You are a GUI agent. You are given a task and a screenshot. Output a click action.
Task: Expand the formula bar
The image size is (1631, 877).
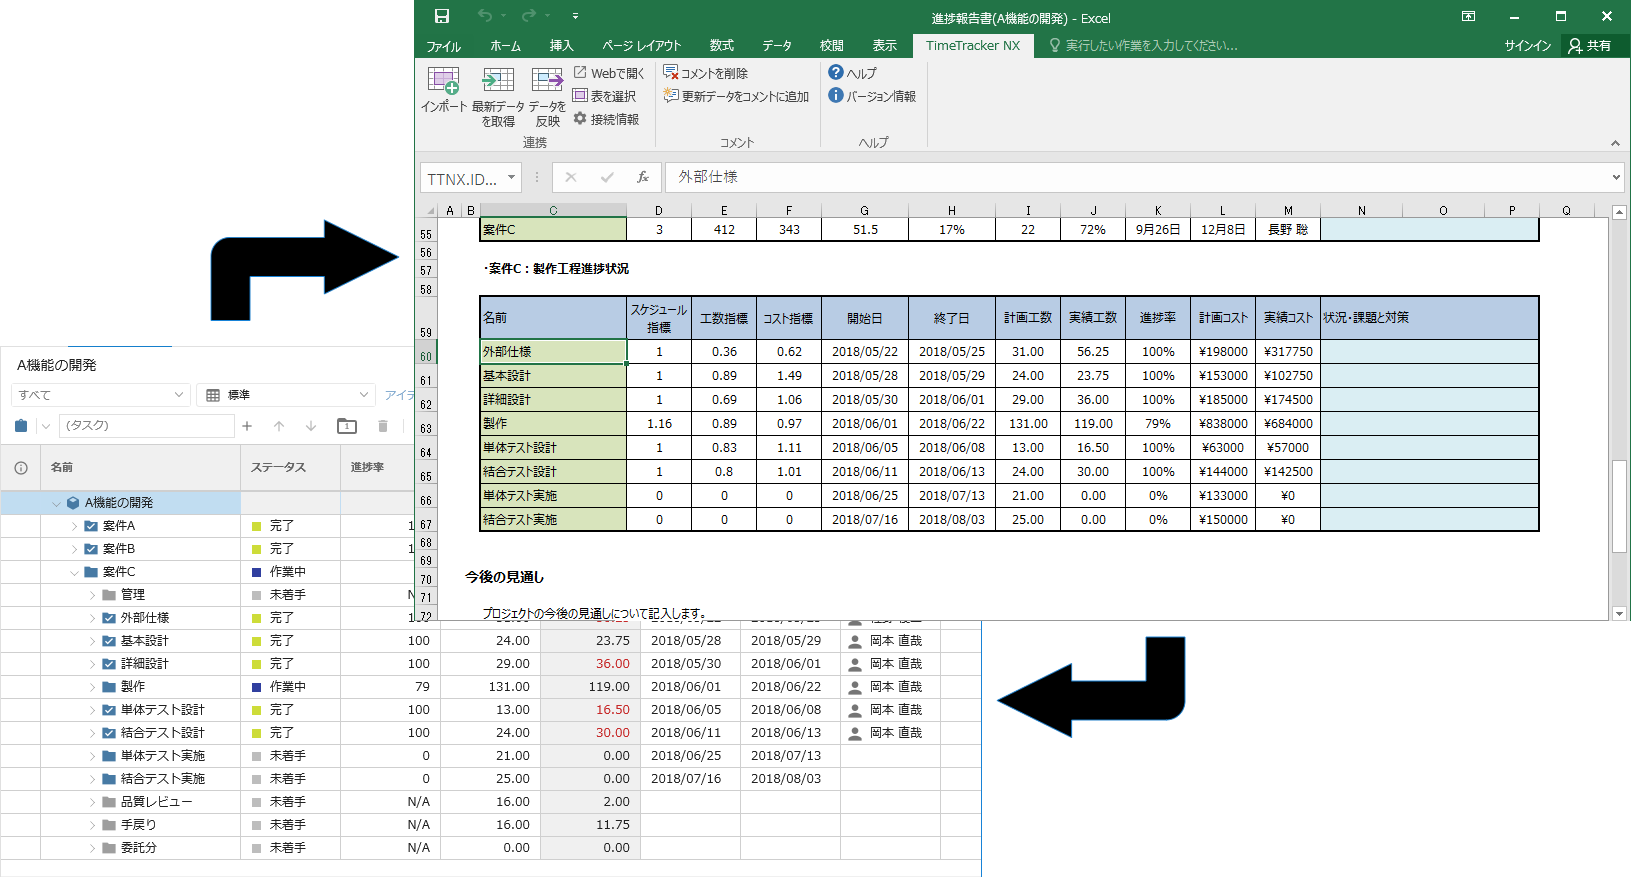(1616, 177)
